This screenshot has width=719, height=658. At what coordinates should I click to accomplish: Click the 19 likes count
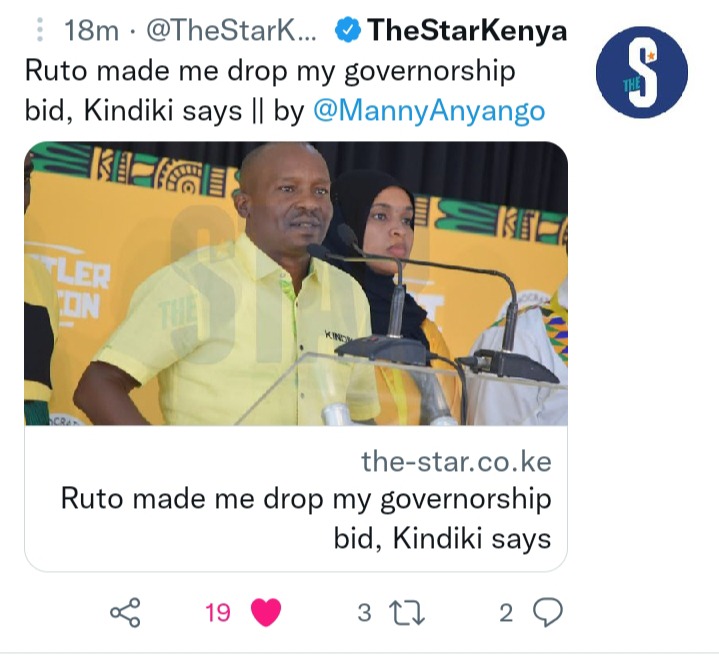217,613
